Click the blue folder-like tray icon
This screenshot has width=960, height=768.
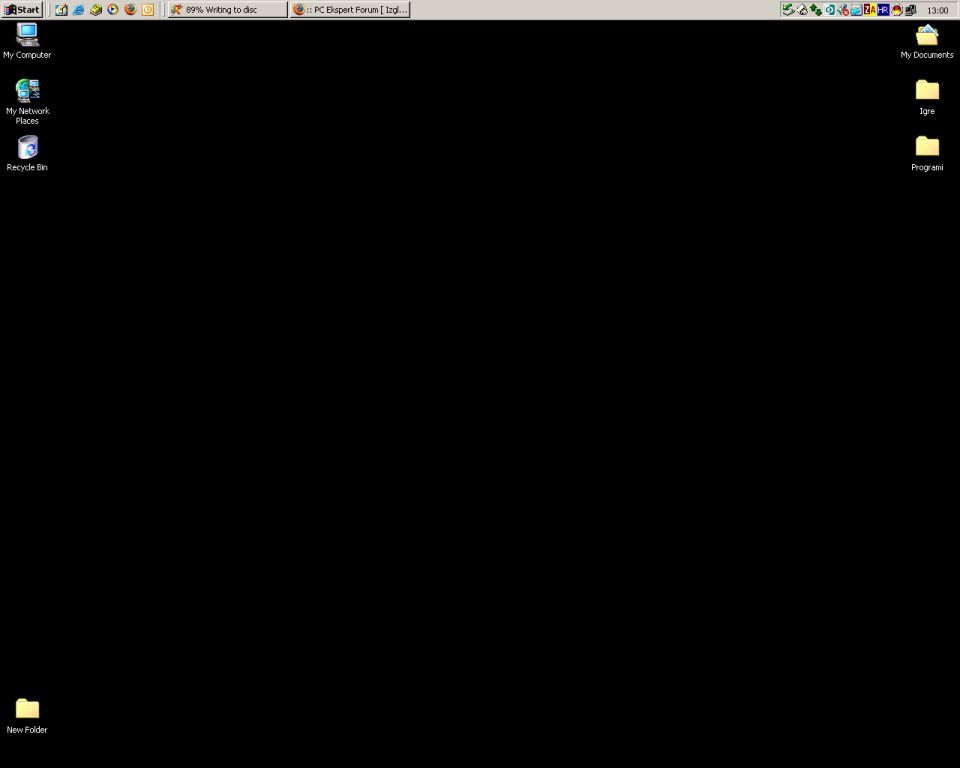tap(856, 9)
